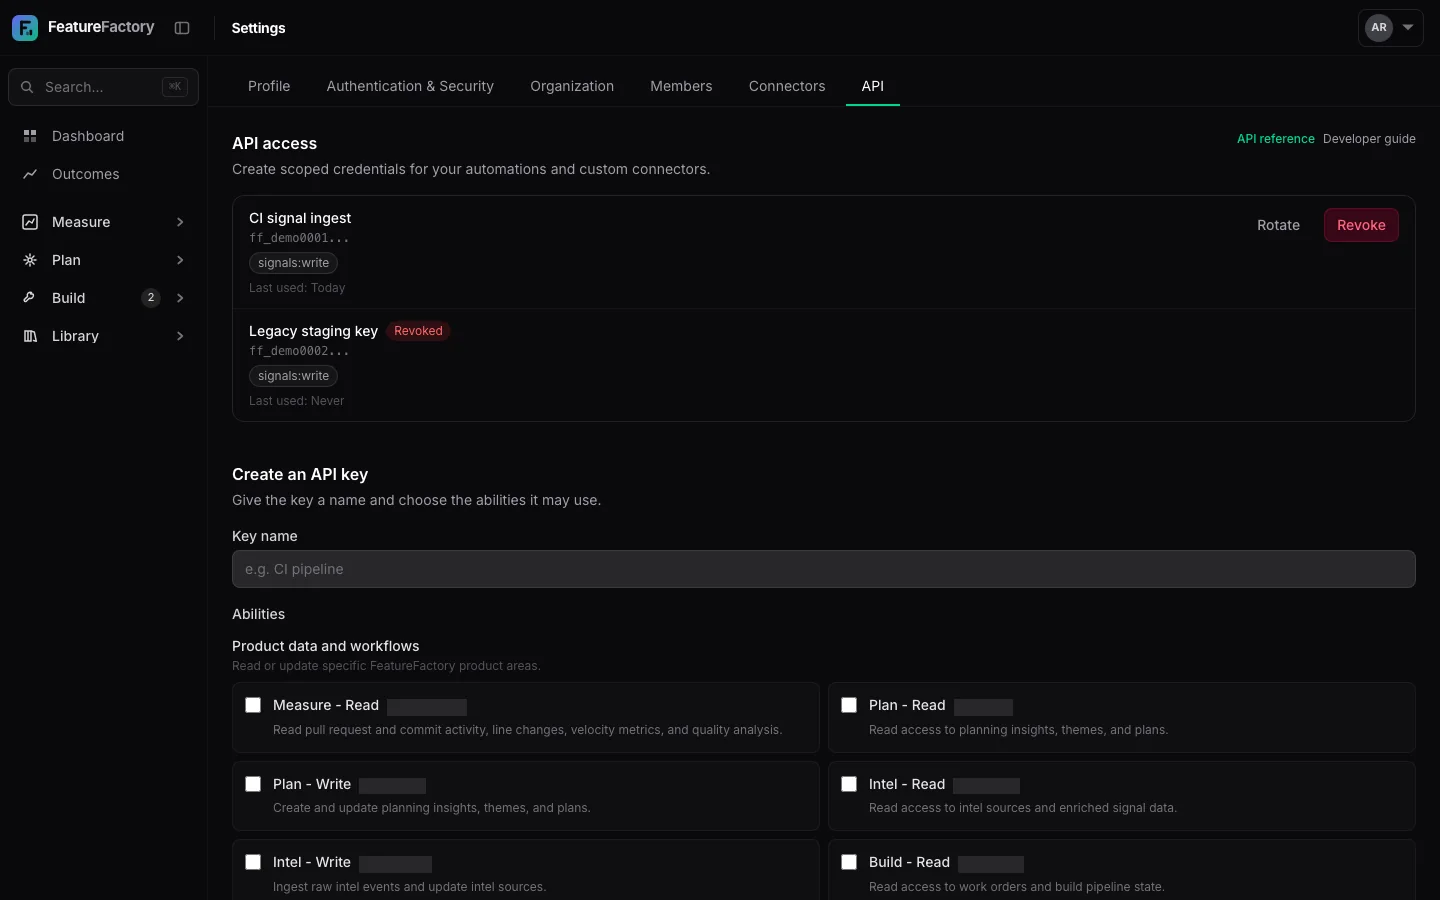Check the Plan - Read ability
Image resolution: width=1440 pixels, height=900 pixels.
[x=849, y=705]
